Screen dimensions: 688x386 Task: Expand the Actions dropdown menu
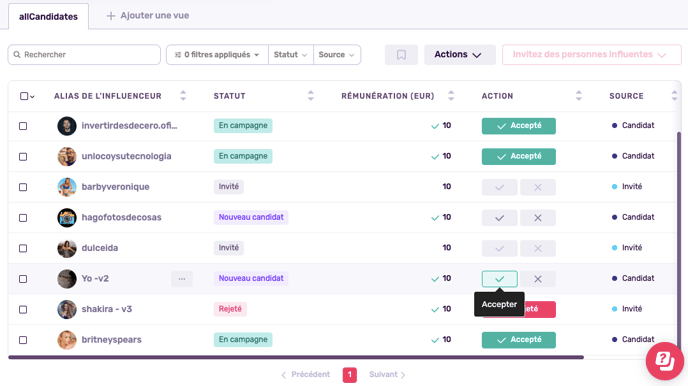(459, 55)
